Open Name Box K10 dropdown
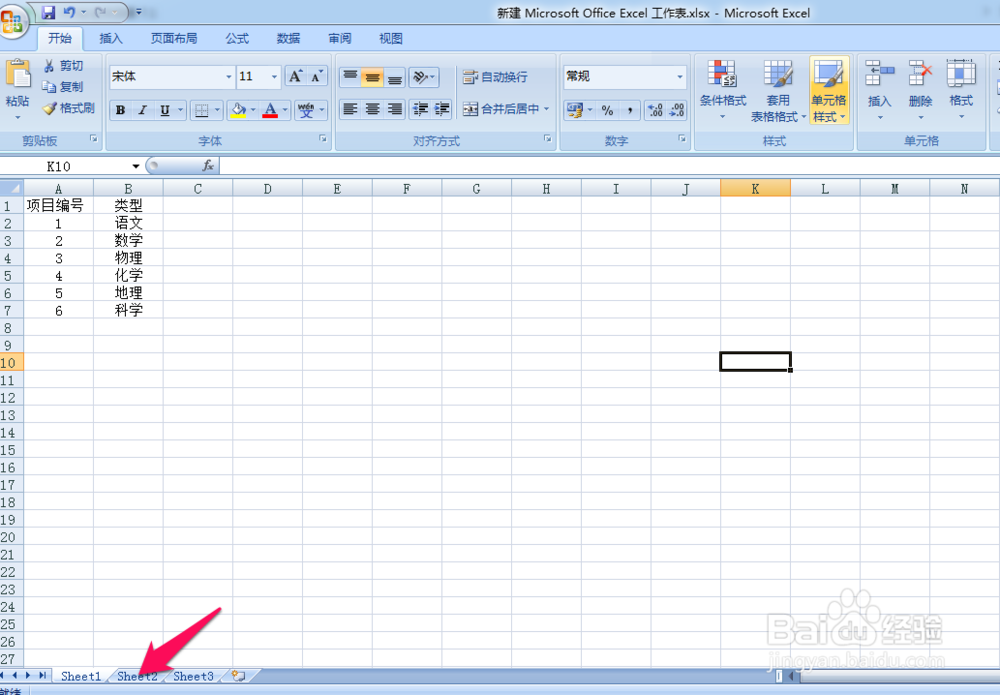The height and width of the screenshot is (695, 1000). pos(136,166)
